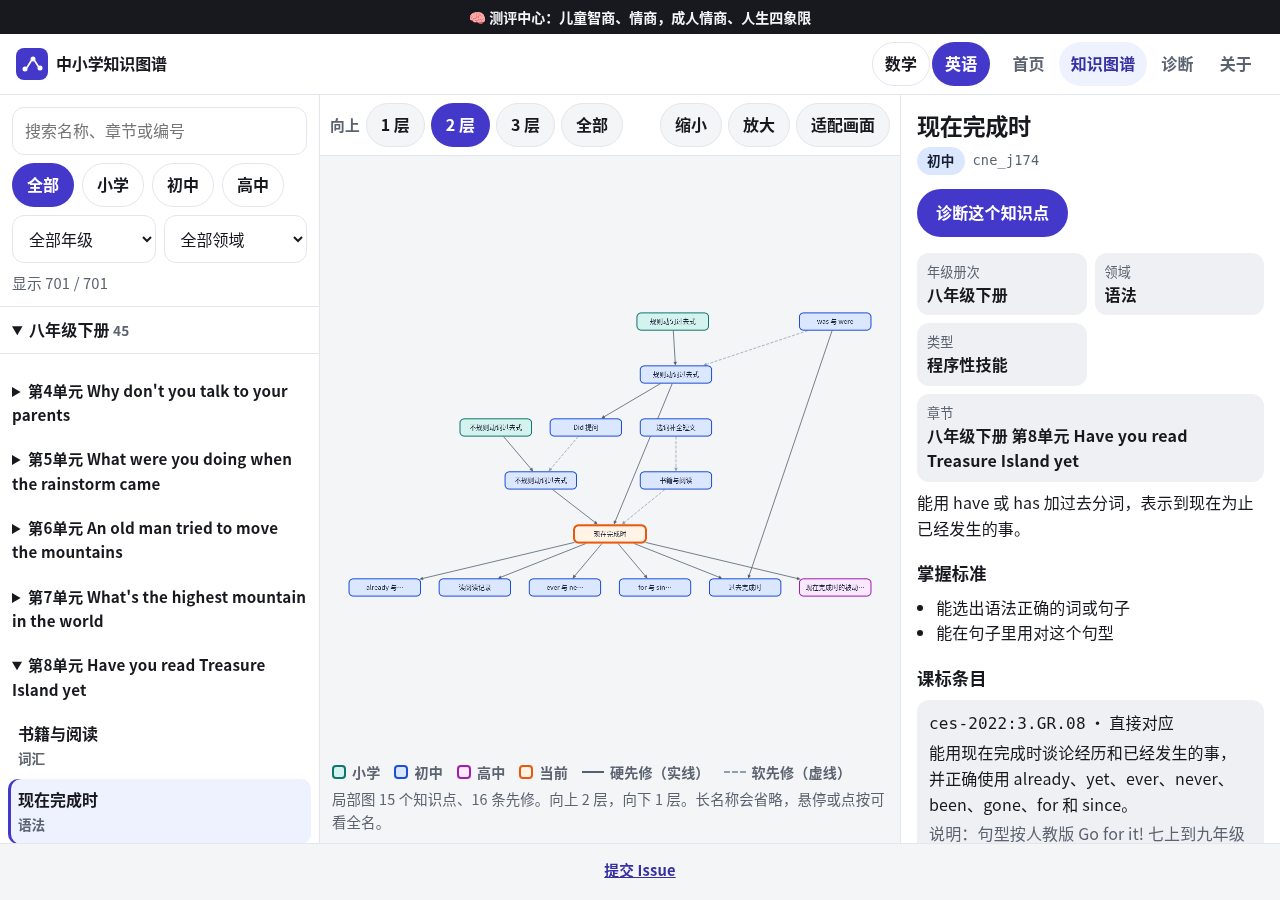Expand 第4单元 Why don't you talk
The image size is (1280, 900).
pyautogui.click(x=159, y=403)
